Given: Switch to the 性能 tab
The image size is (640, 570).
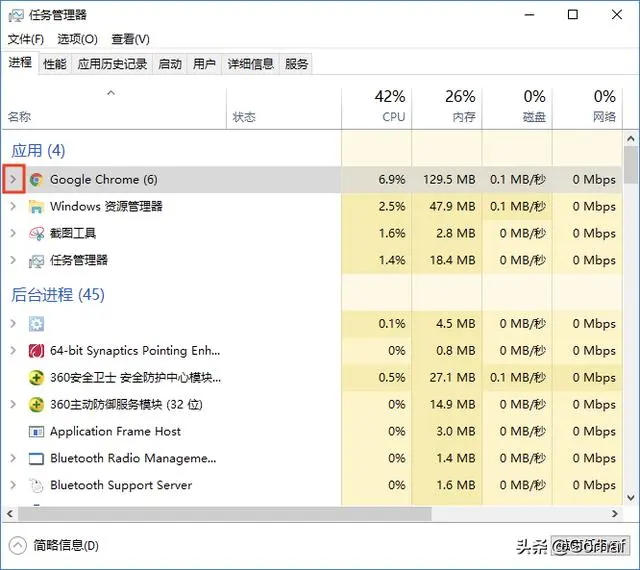Looking at the screenshot, I should pos(55,64).
